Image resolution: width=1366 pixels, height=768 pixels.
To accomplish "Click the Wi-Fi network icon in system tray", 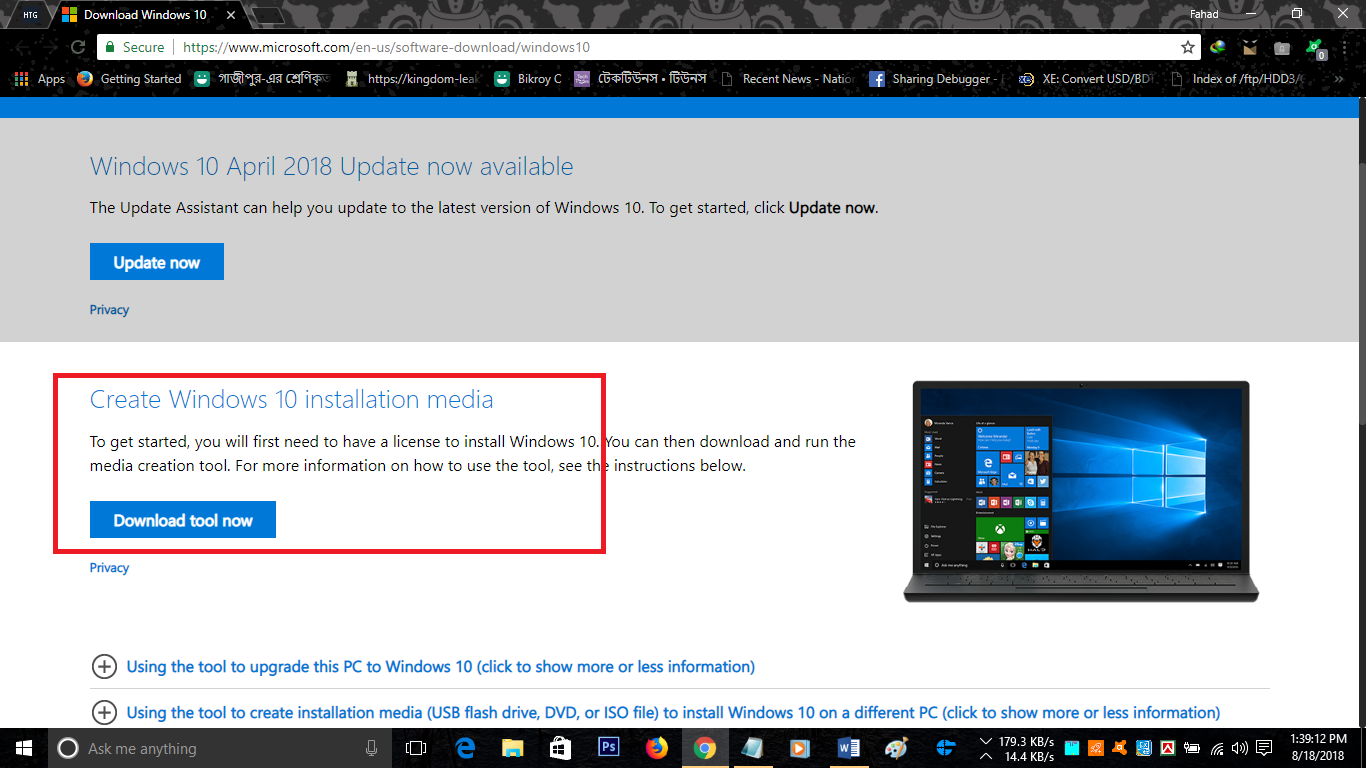I will [1217, 748].
